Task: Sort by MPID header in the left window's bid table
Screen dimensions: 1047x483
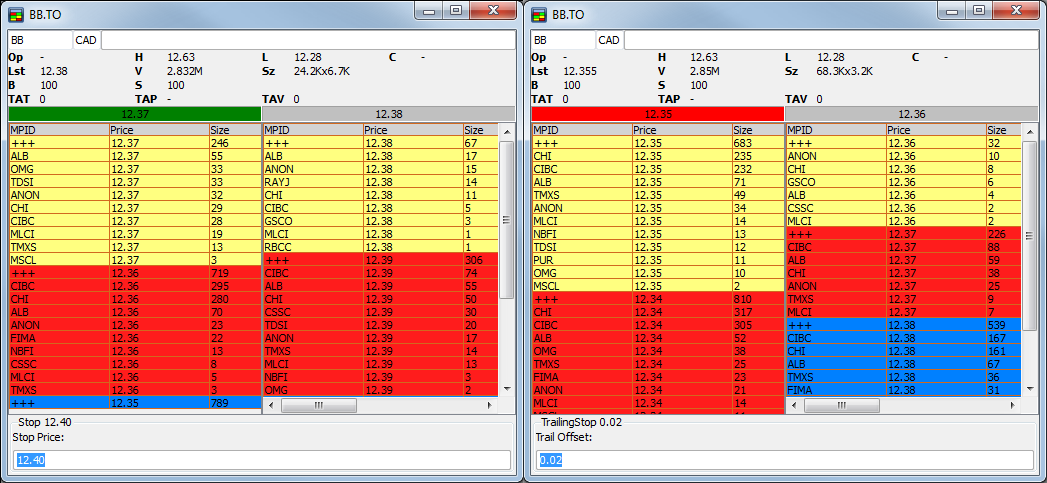Action: click(x=58, y=130)
